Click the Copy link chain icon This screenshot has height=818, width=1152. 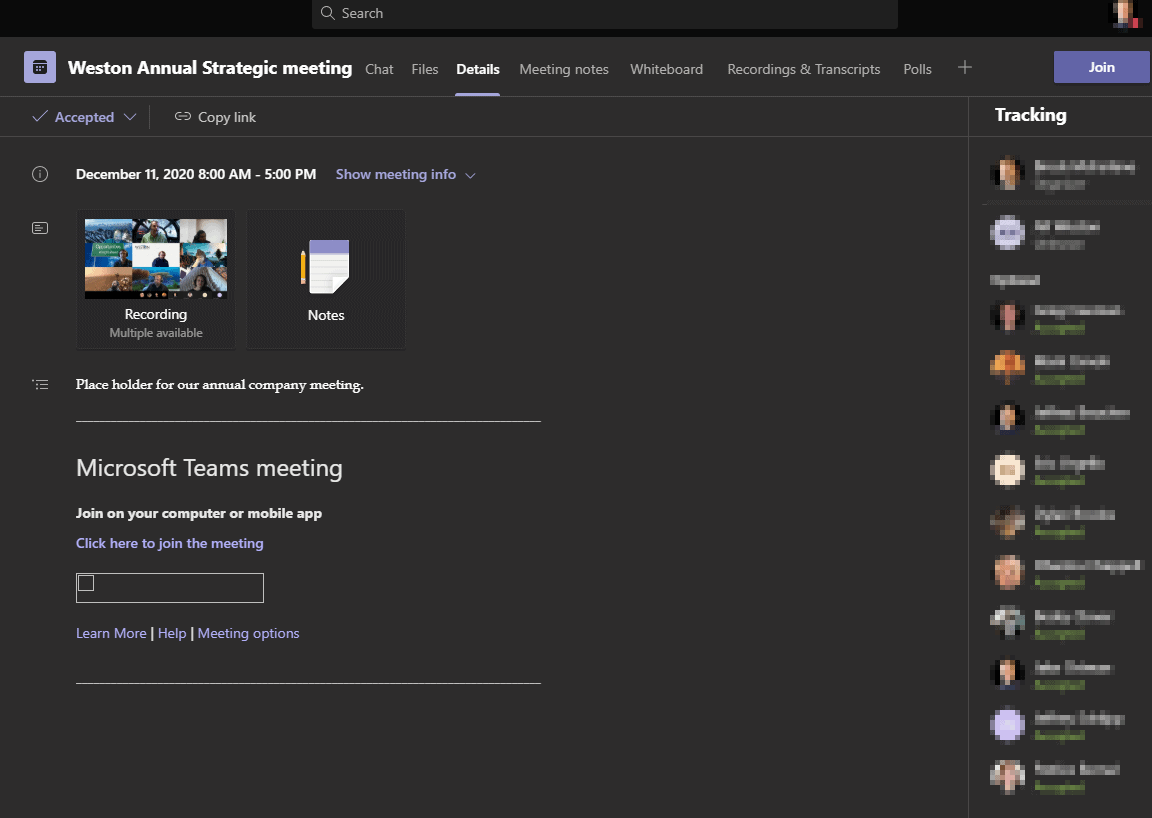click(182, 116)
